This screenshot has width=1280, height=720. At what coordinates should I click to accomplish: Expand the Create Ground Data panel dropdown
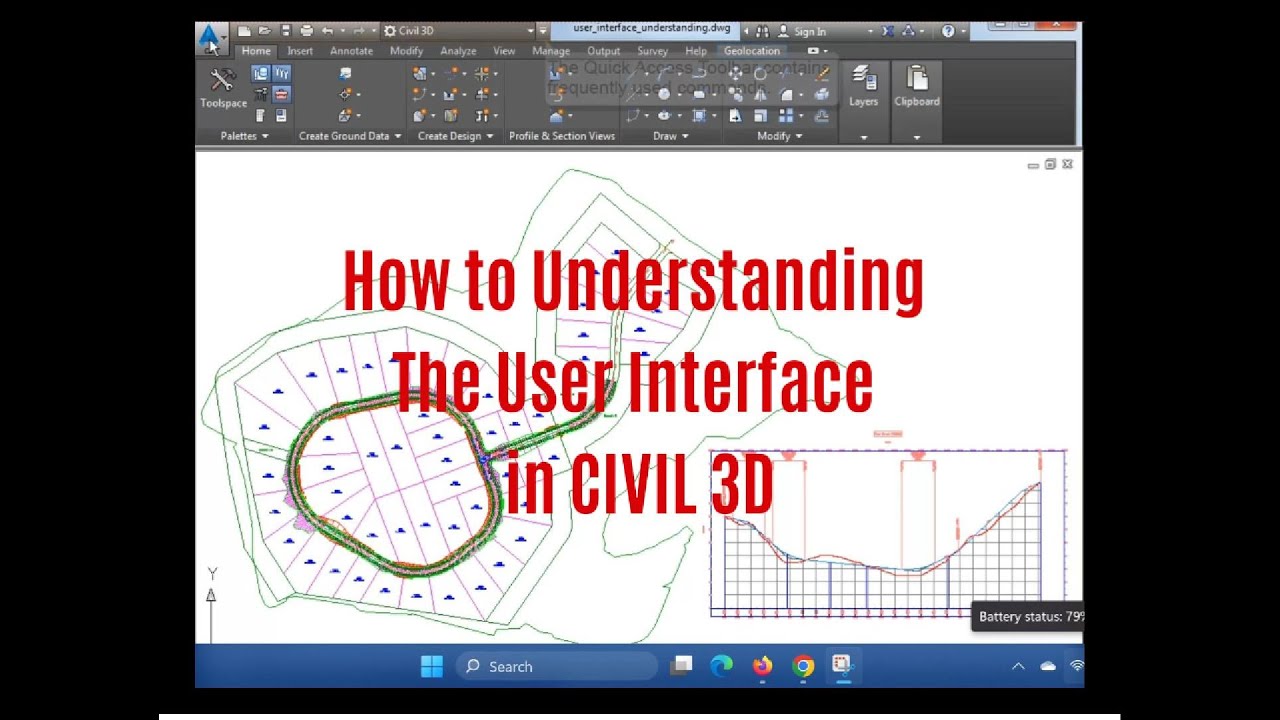coord(398,136)
